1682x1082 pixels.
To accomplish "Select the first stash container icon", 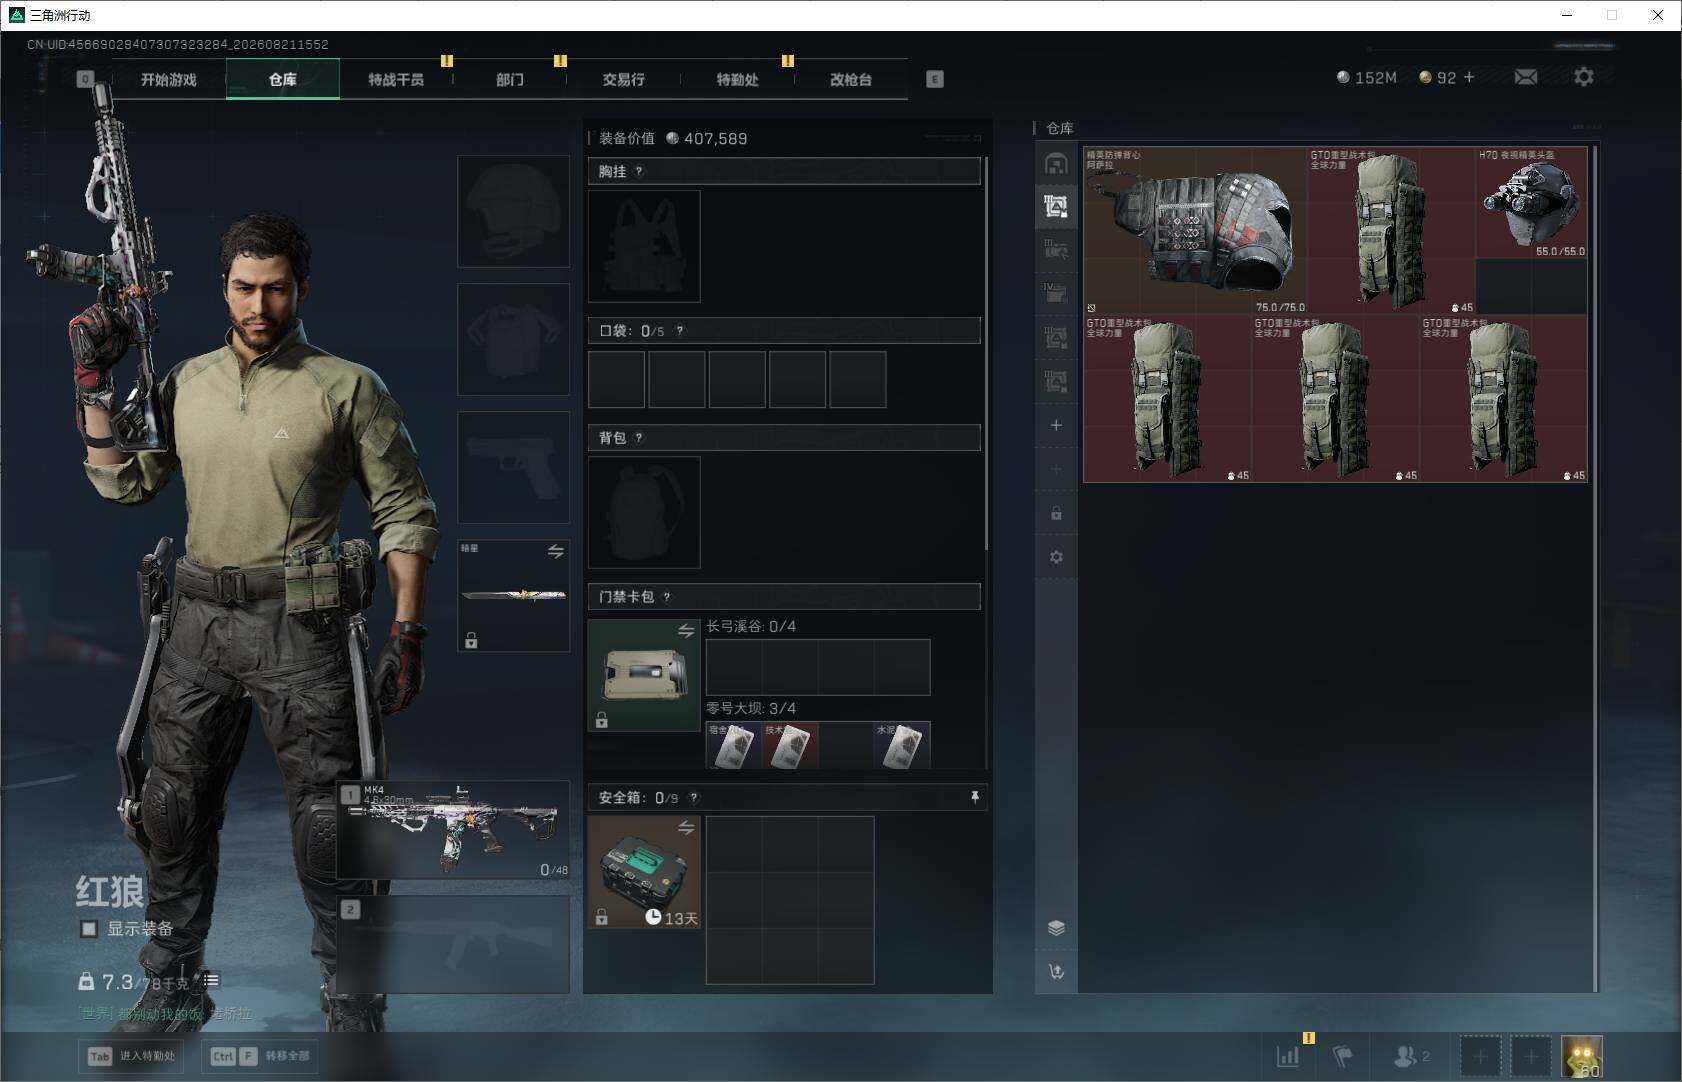I will click(x=1056, y=163).
